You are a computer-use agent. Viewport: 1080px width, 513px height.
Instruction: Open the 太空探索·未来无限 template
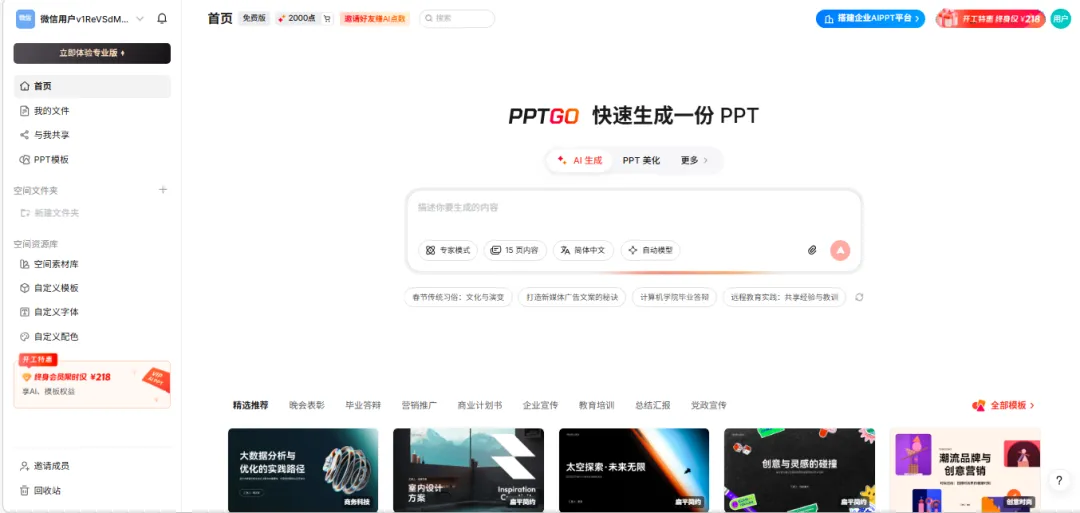coord(634,470)
